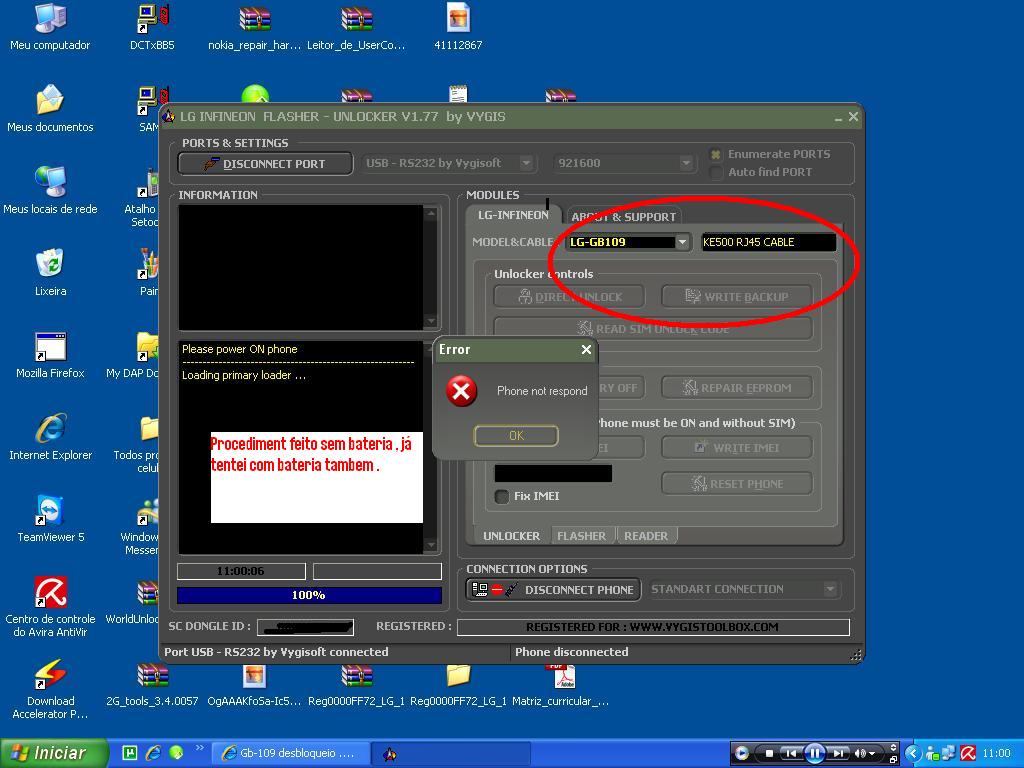
Task: Switch to the ABOUT & SUPPORT tab
Action: tap(623, 217)
